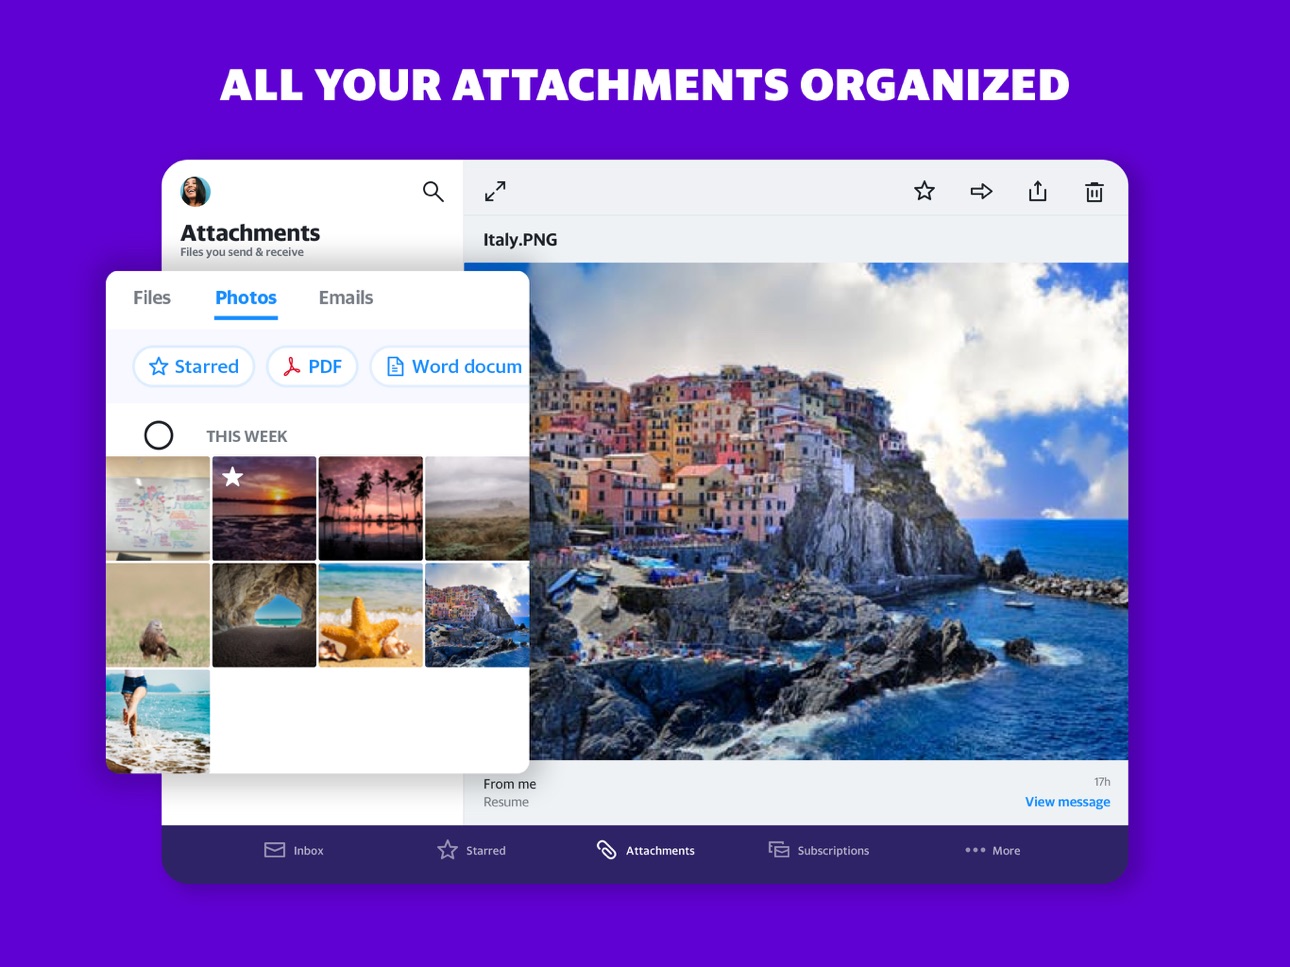Delete the Italy.PNG attachment
Viewport: 1290px width, 967px height.
click(1093, 190)
